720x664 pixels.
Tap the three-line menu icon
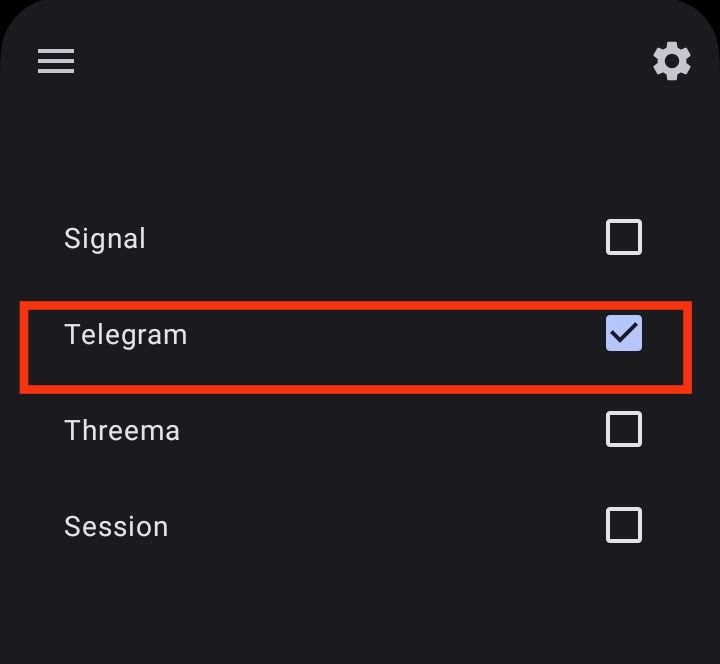pos(56,61)
